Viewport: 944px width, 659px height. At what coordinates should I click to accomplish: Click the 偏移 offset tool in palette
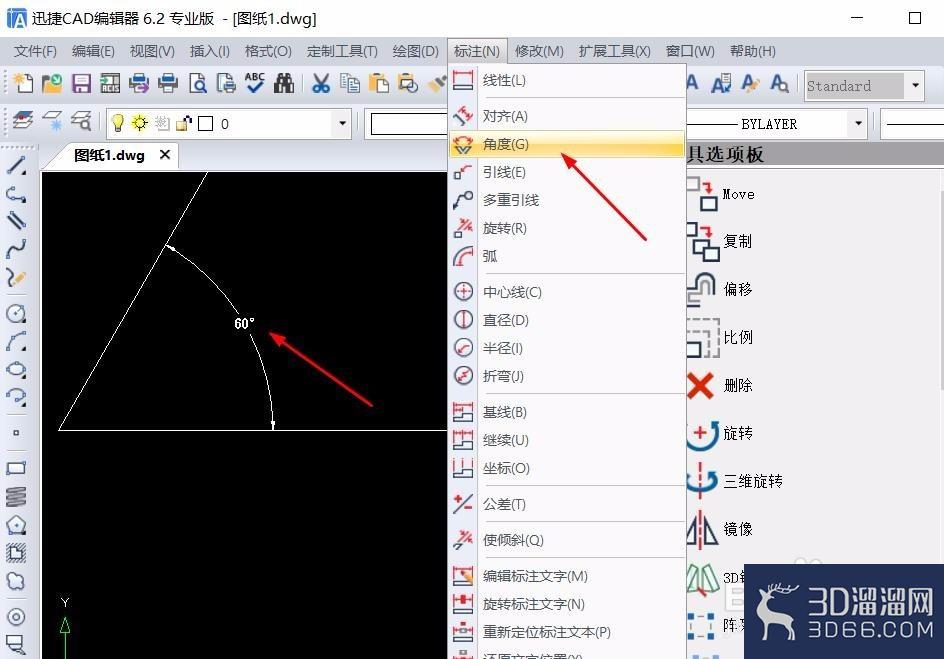pyautogui.click(x=720, y=289)
